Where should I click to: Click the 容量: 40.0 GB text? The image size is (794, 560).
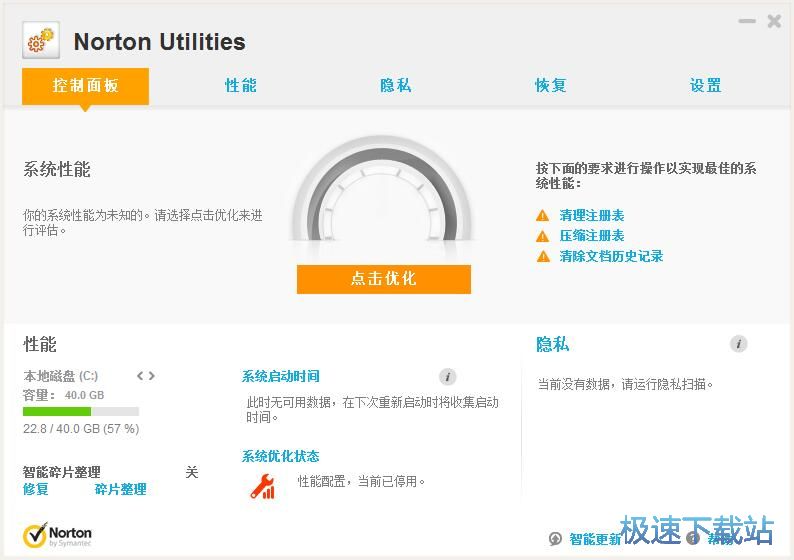(x=63, y=395)
